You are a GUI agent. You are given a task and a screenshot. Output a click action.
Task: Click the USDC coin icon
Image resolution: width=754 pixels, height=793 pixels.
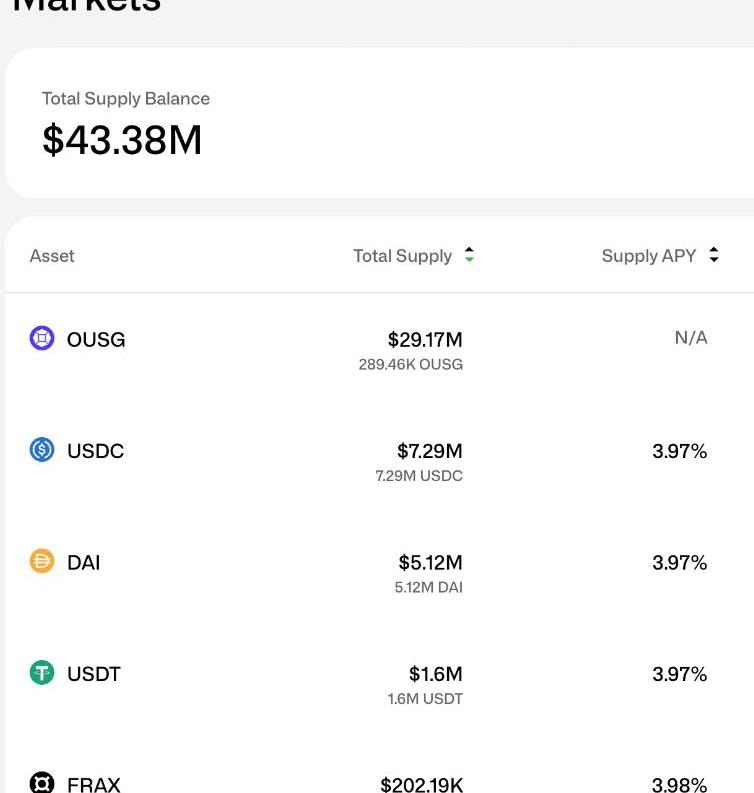[x=42, y=450]
